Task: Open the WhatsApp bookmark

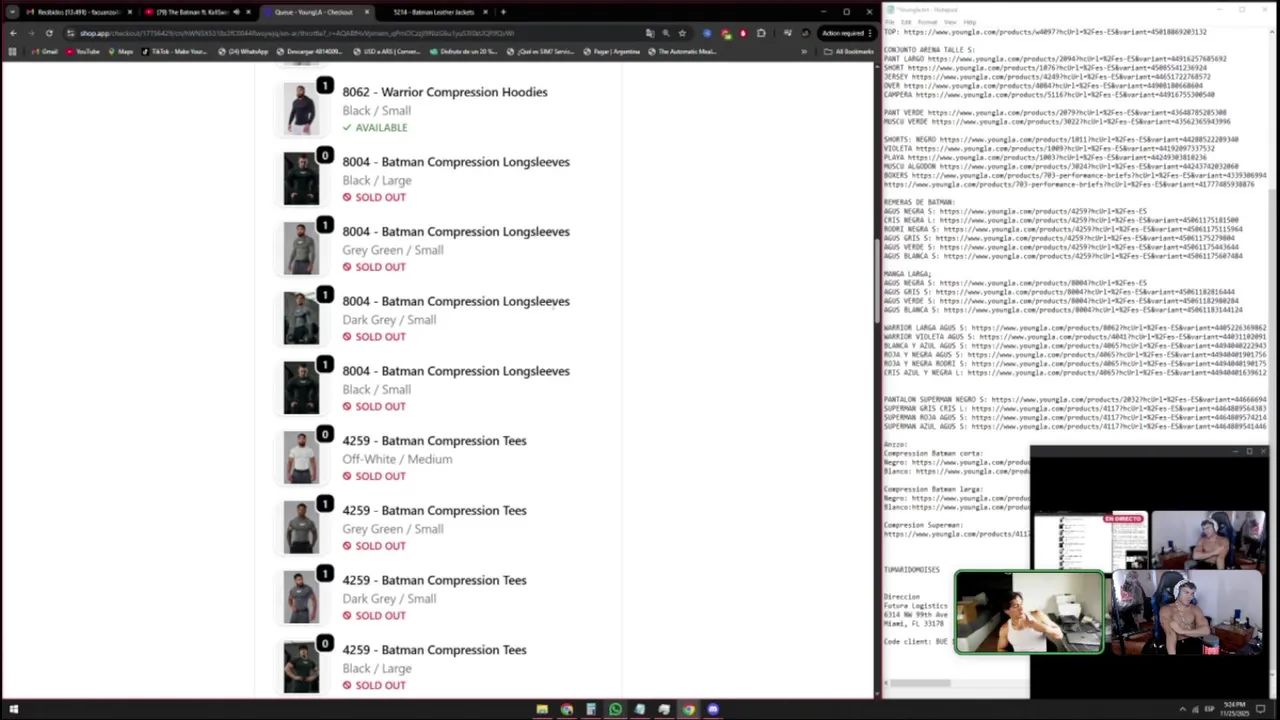Action: click(x=242, y=51)
